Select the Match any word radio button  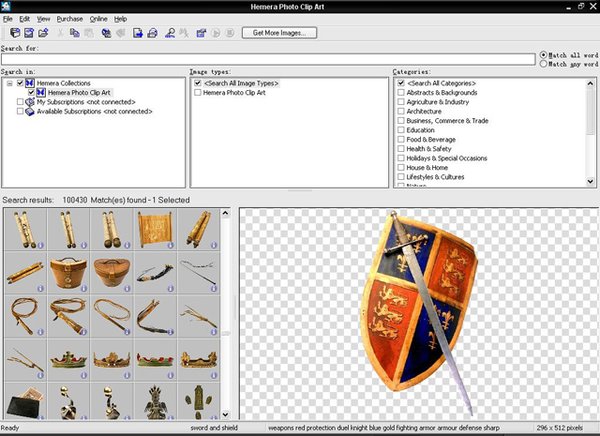pyautogui.click(x=543, y=64)
